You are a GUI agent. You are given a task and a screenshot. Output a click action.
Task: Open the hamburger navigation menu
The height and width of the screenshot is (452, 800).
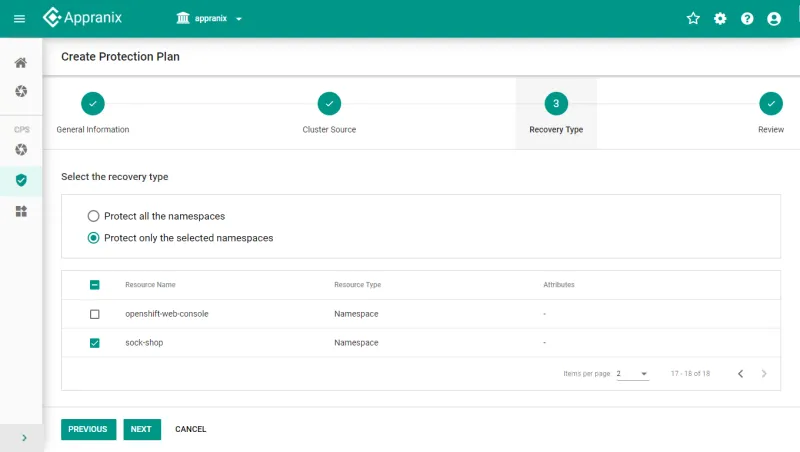click(20, 19)
